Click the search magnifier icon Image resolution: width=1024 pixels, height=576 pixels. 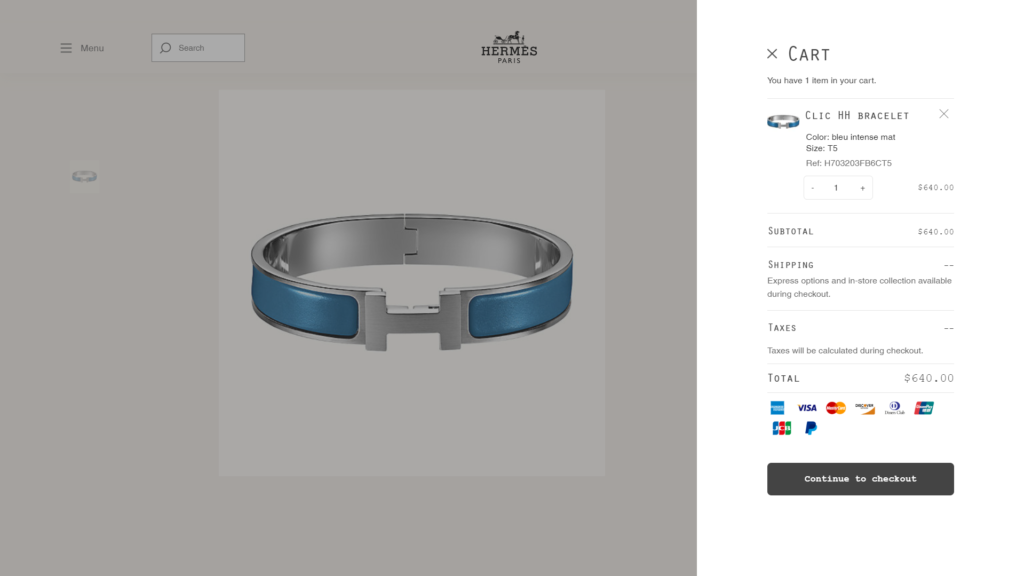165,48
